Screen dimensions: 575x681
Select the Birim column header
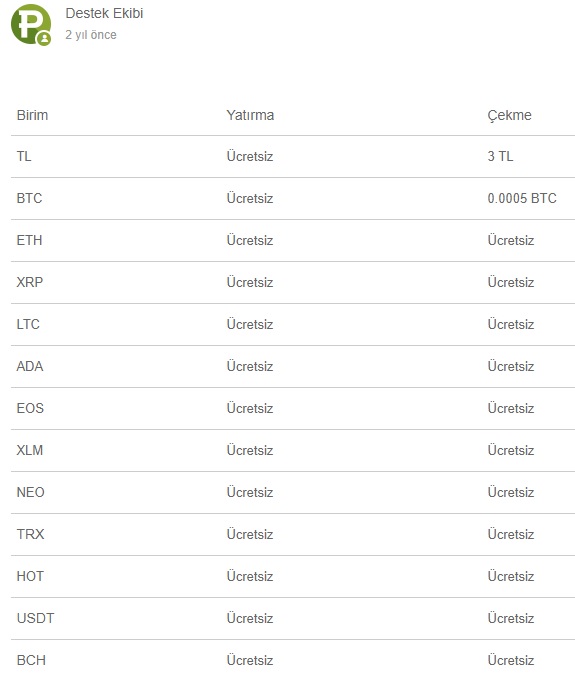click(32, 115)
